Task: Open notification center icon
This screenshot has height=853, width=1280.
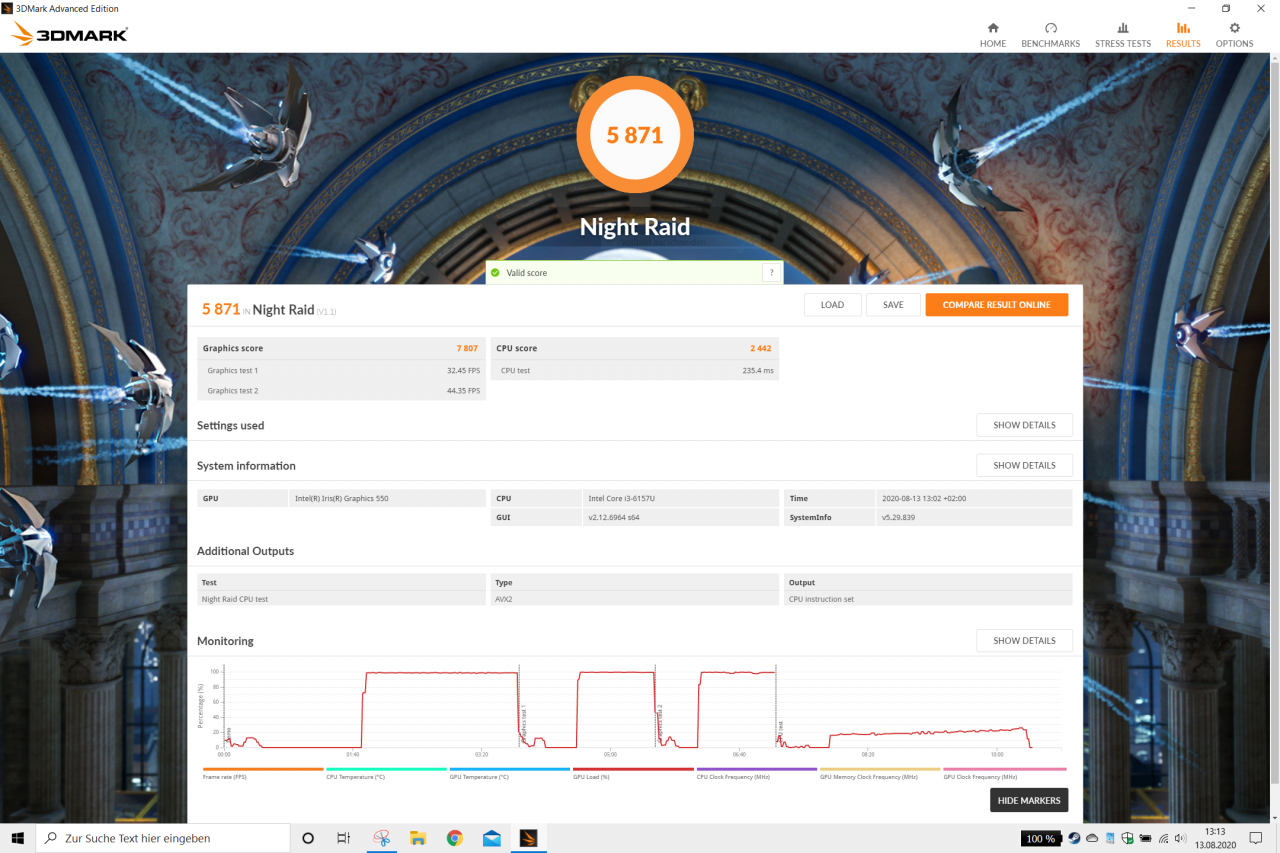Action: coord(1256,838)
